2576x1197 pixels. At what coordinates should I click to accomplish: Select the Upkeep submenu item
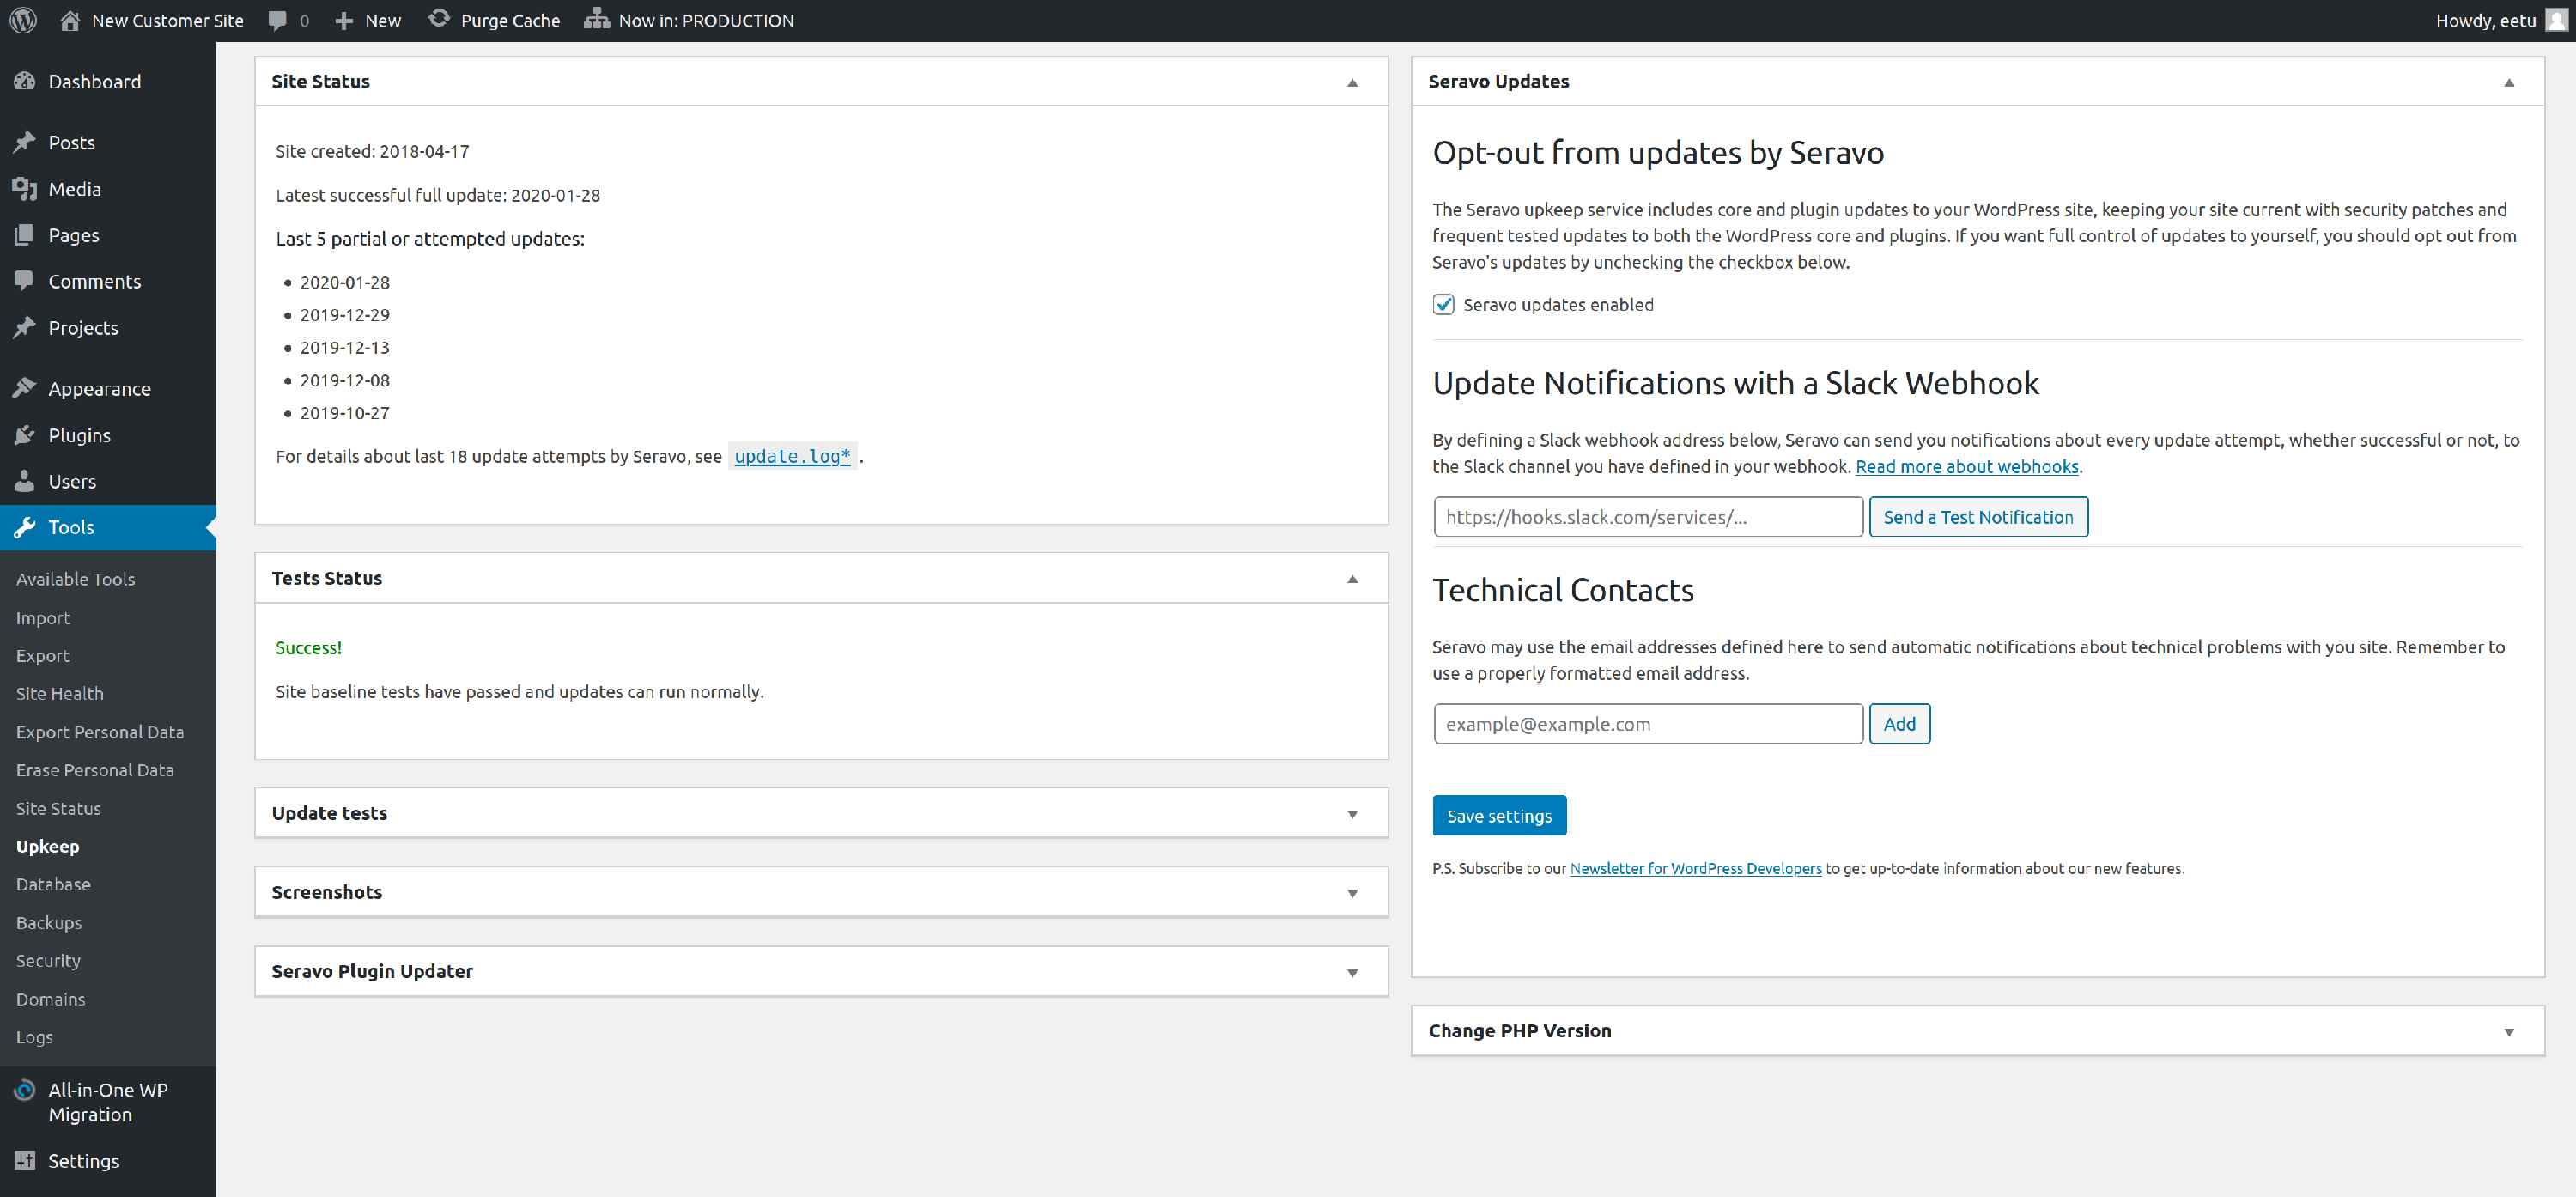[47, 846]
